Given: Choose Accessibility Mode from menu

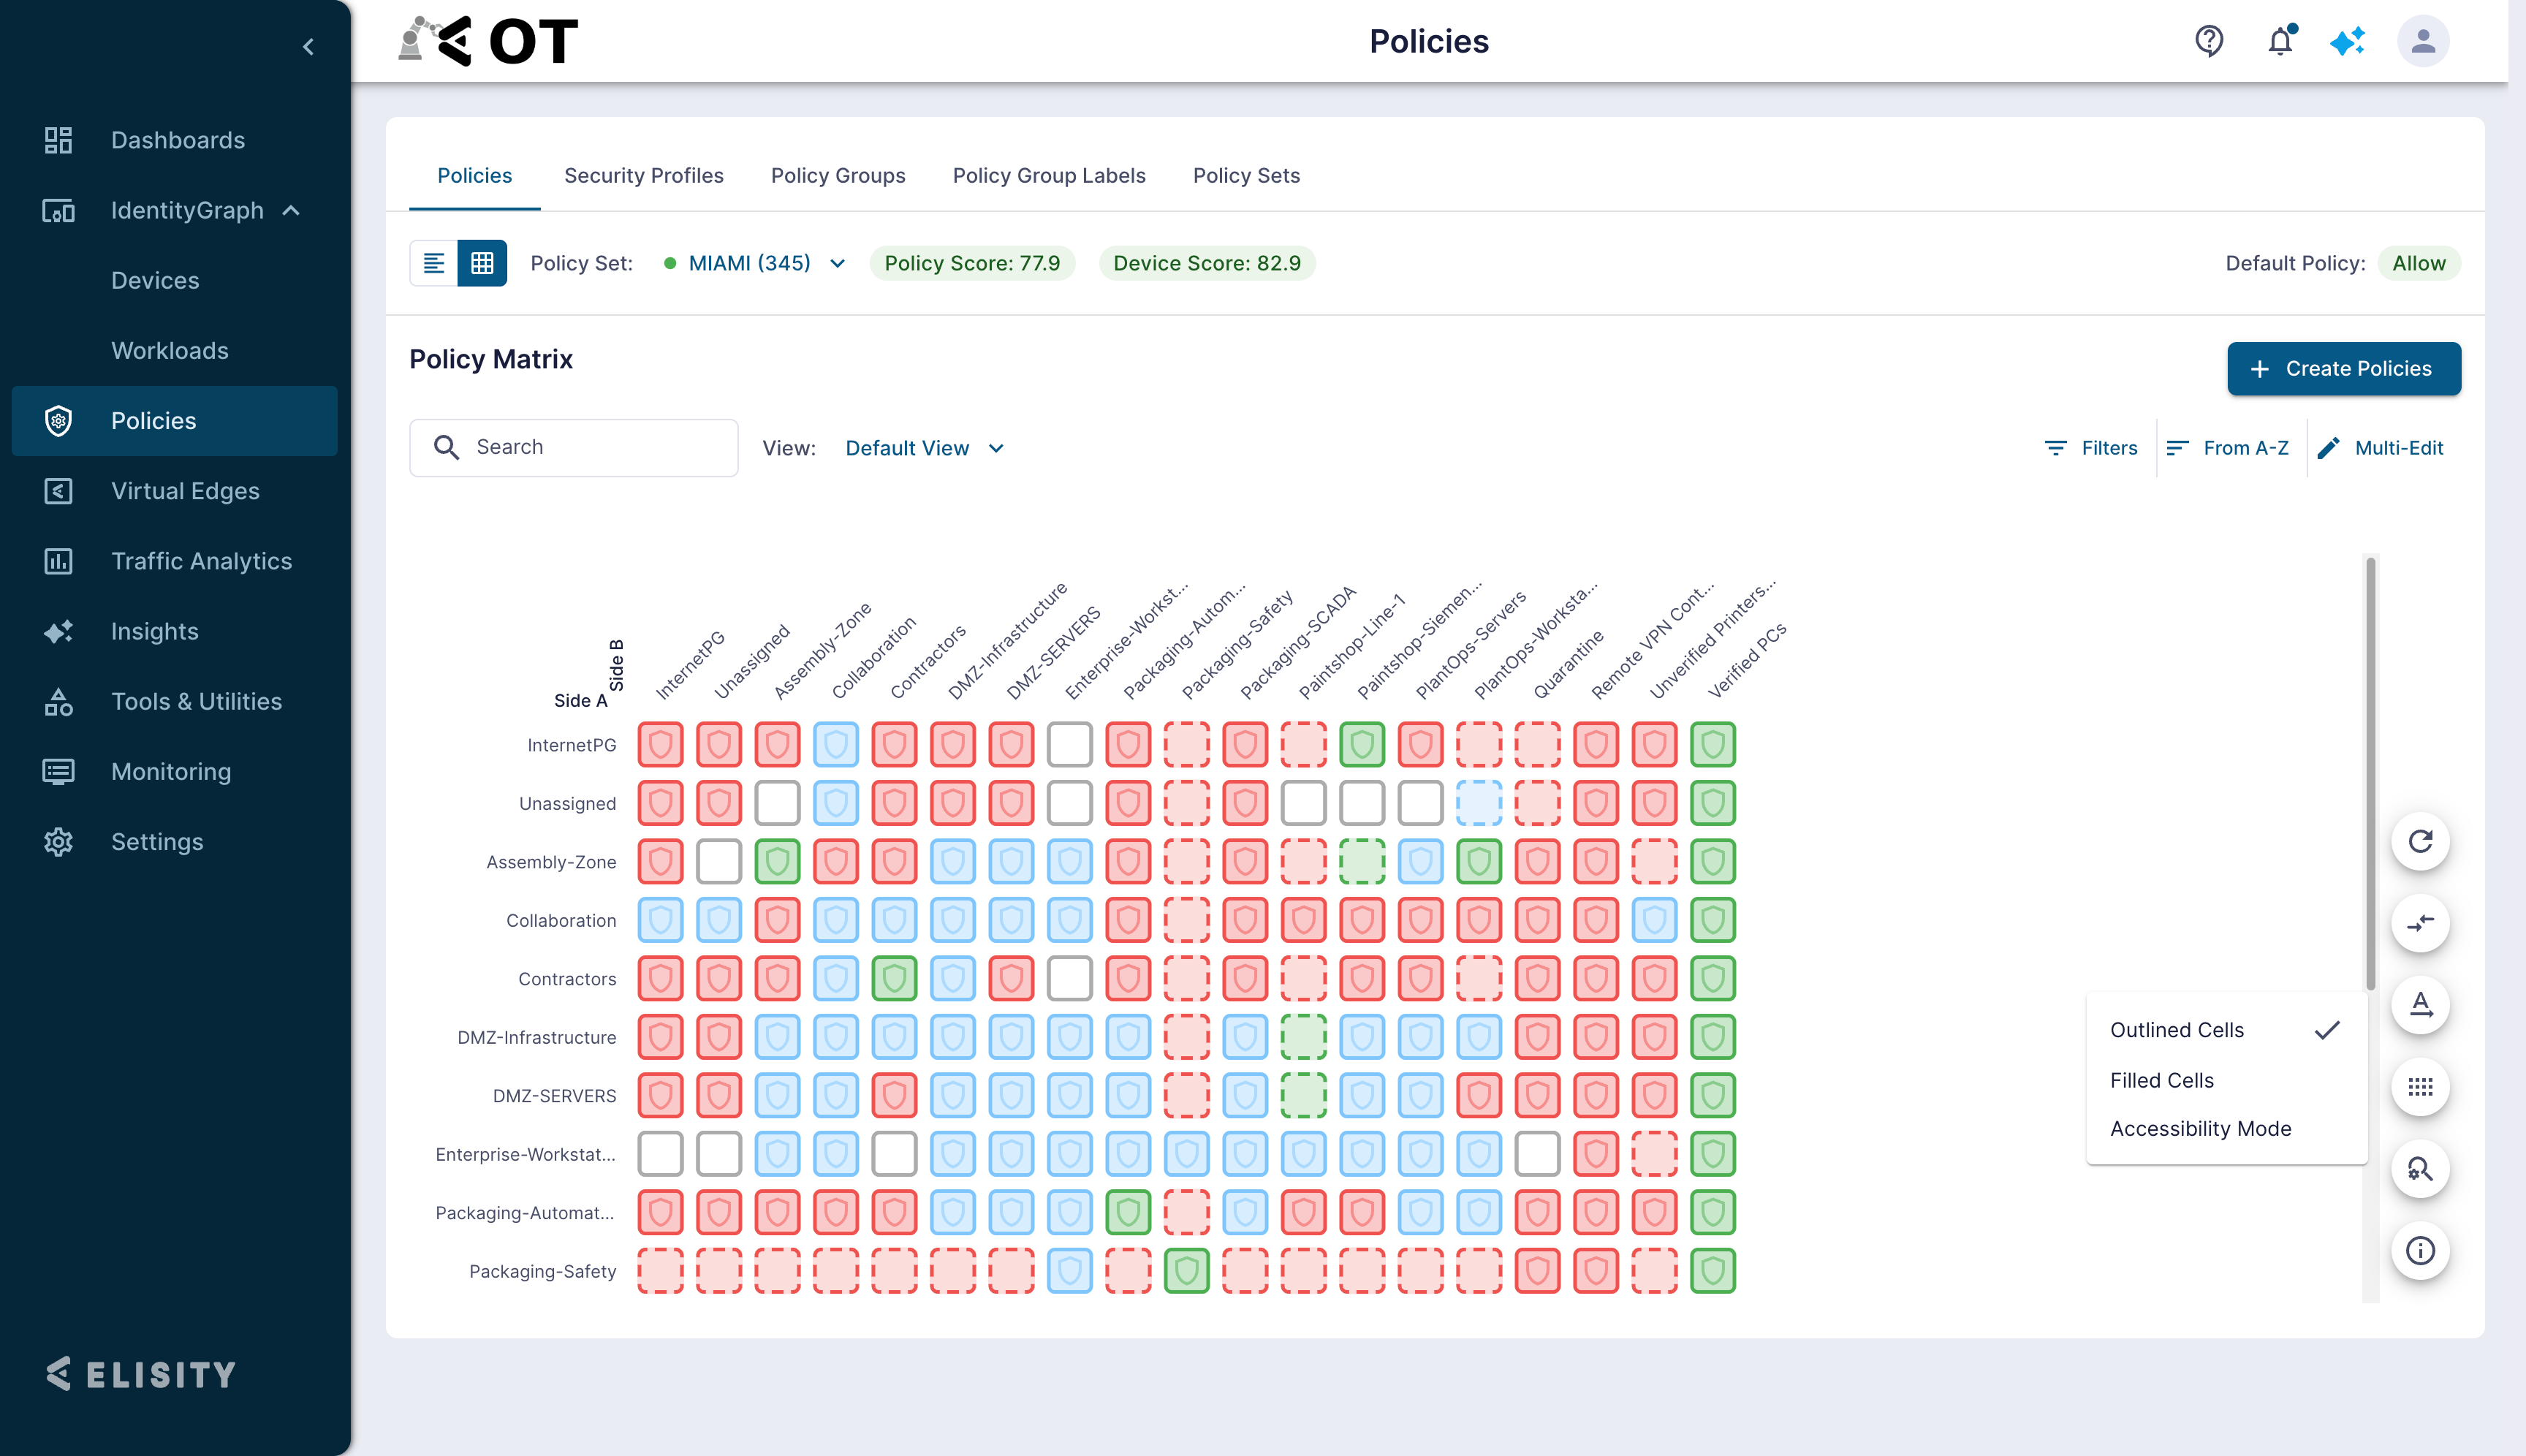Looking at the screenshot, I should pyautogui.click(x=2200, y=1128).
